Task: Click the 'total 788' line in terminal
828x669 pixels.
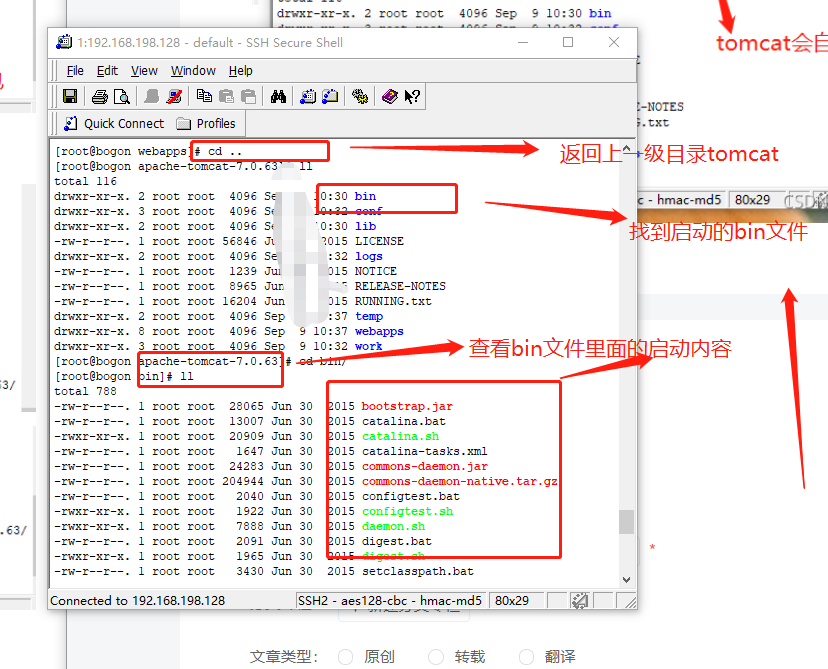Action: pos(85,391)
